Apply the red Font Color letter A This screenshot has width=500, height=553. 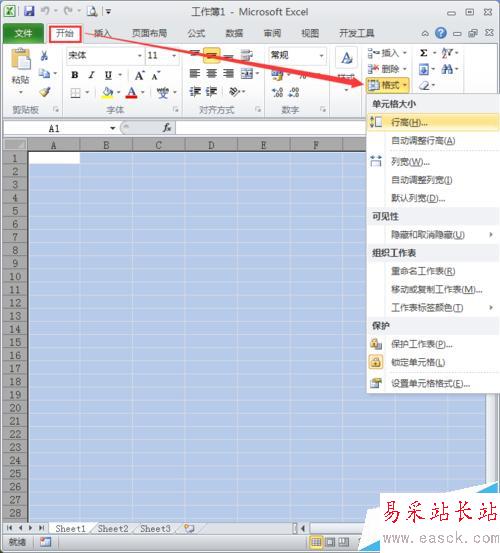[x=132, y=93]
